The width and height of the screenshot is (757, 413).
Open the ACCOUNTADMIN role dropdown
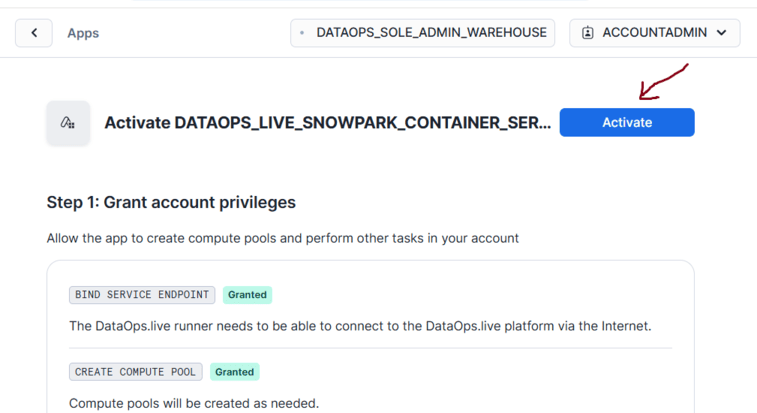[x=655, y=33]
